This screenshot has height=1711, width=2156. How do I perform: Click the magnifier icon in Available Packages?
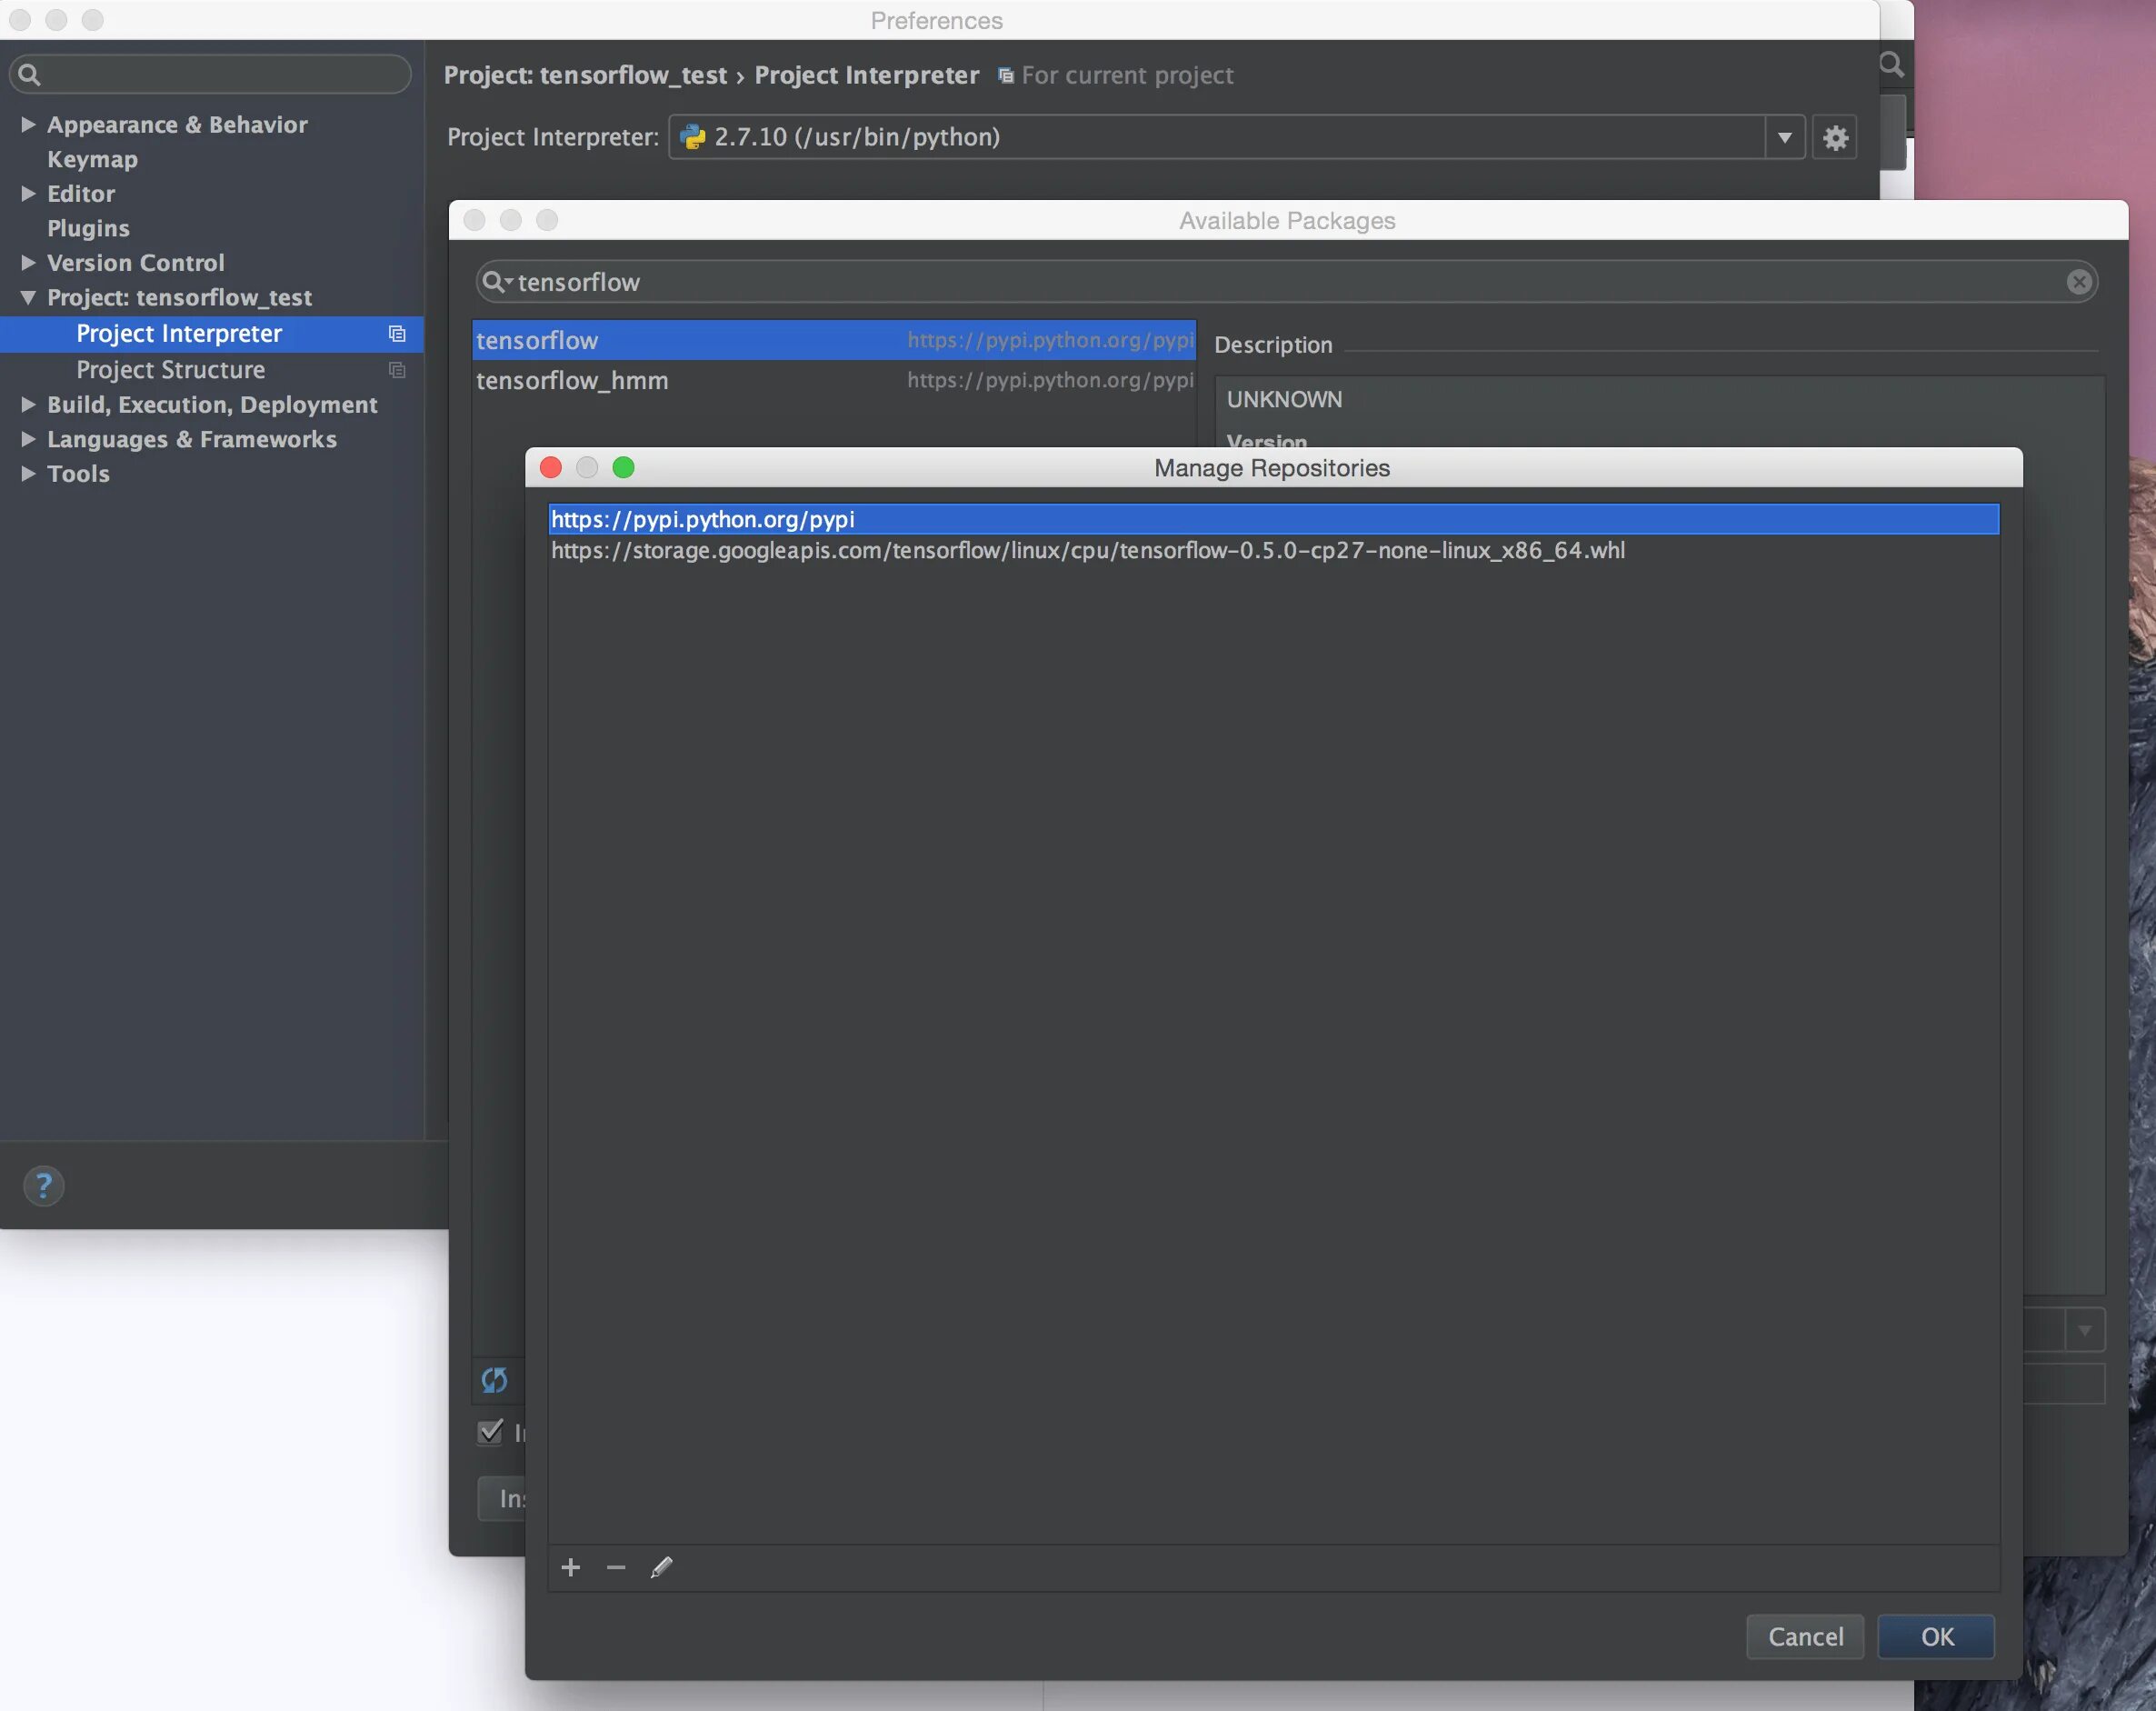[494, 282]
